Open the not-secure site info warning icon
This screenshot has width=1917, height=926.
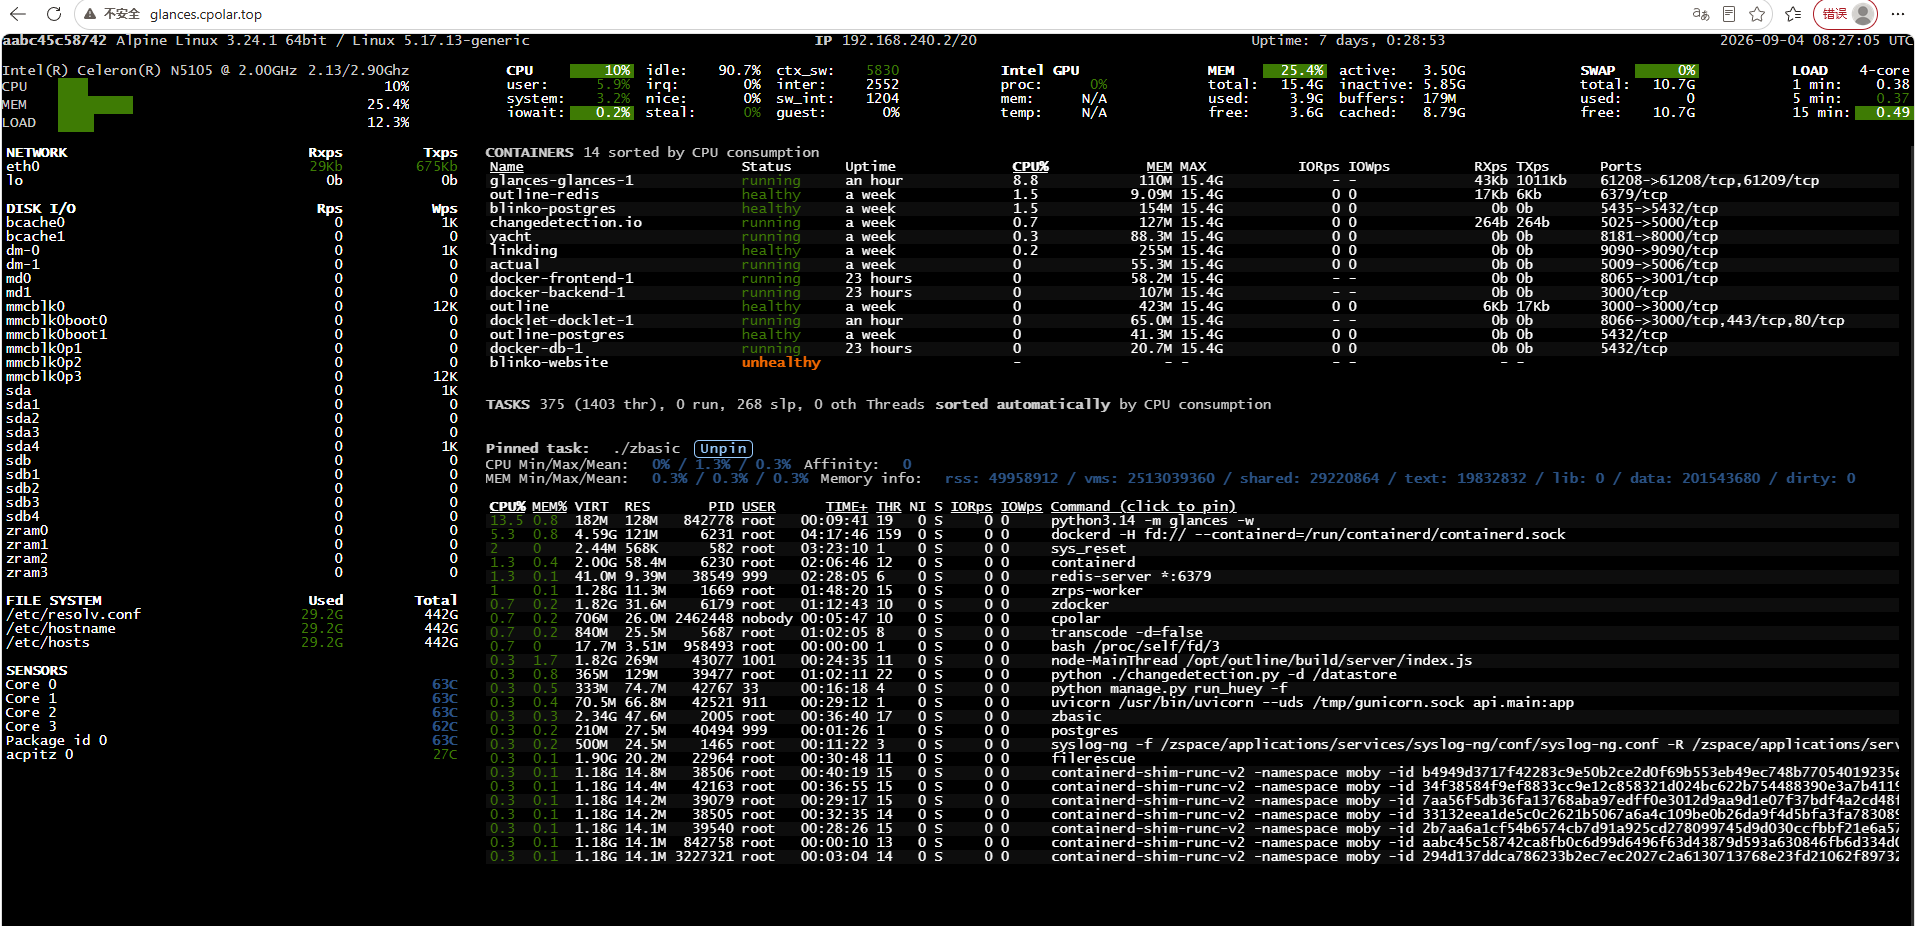click(x=91, y=14)
